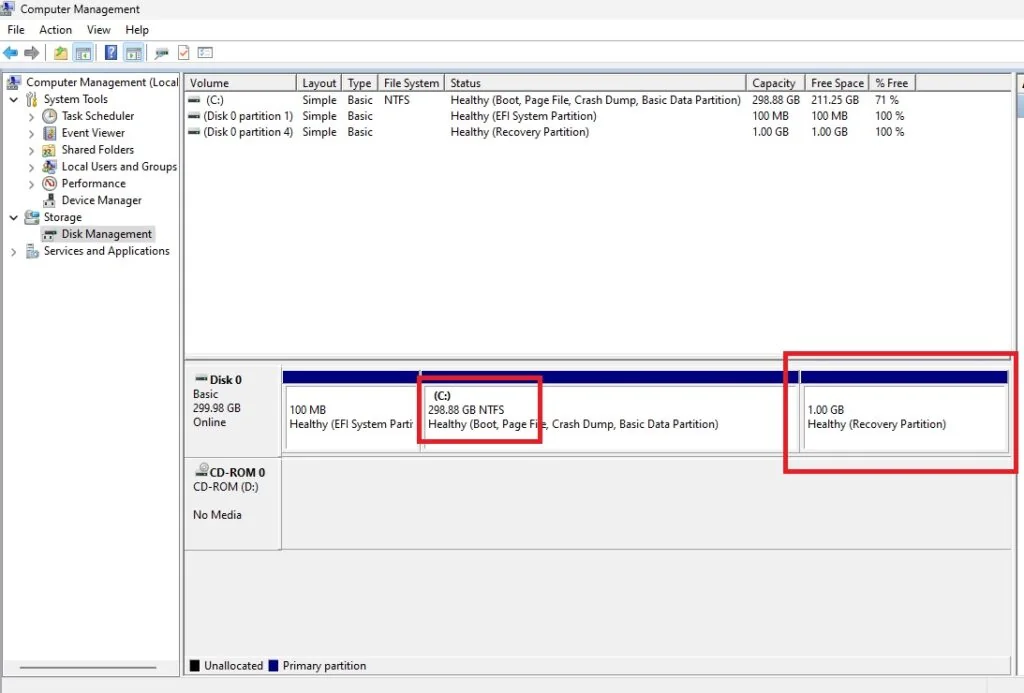Collapse the System Tools tree node

[14, 99]
